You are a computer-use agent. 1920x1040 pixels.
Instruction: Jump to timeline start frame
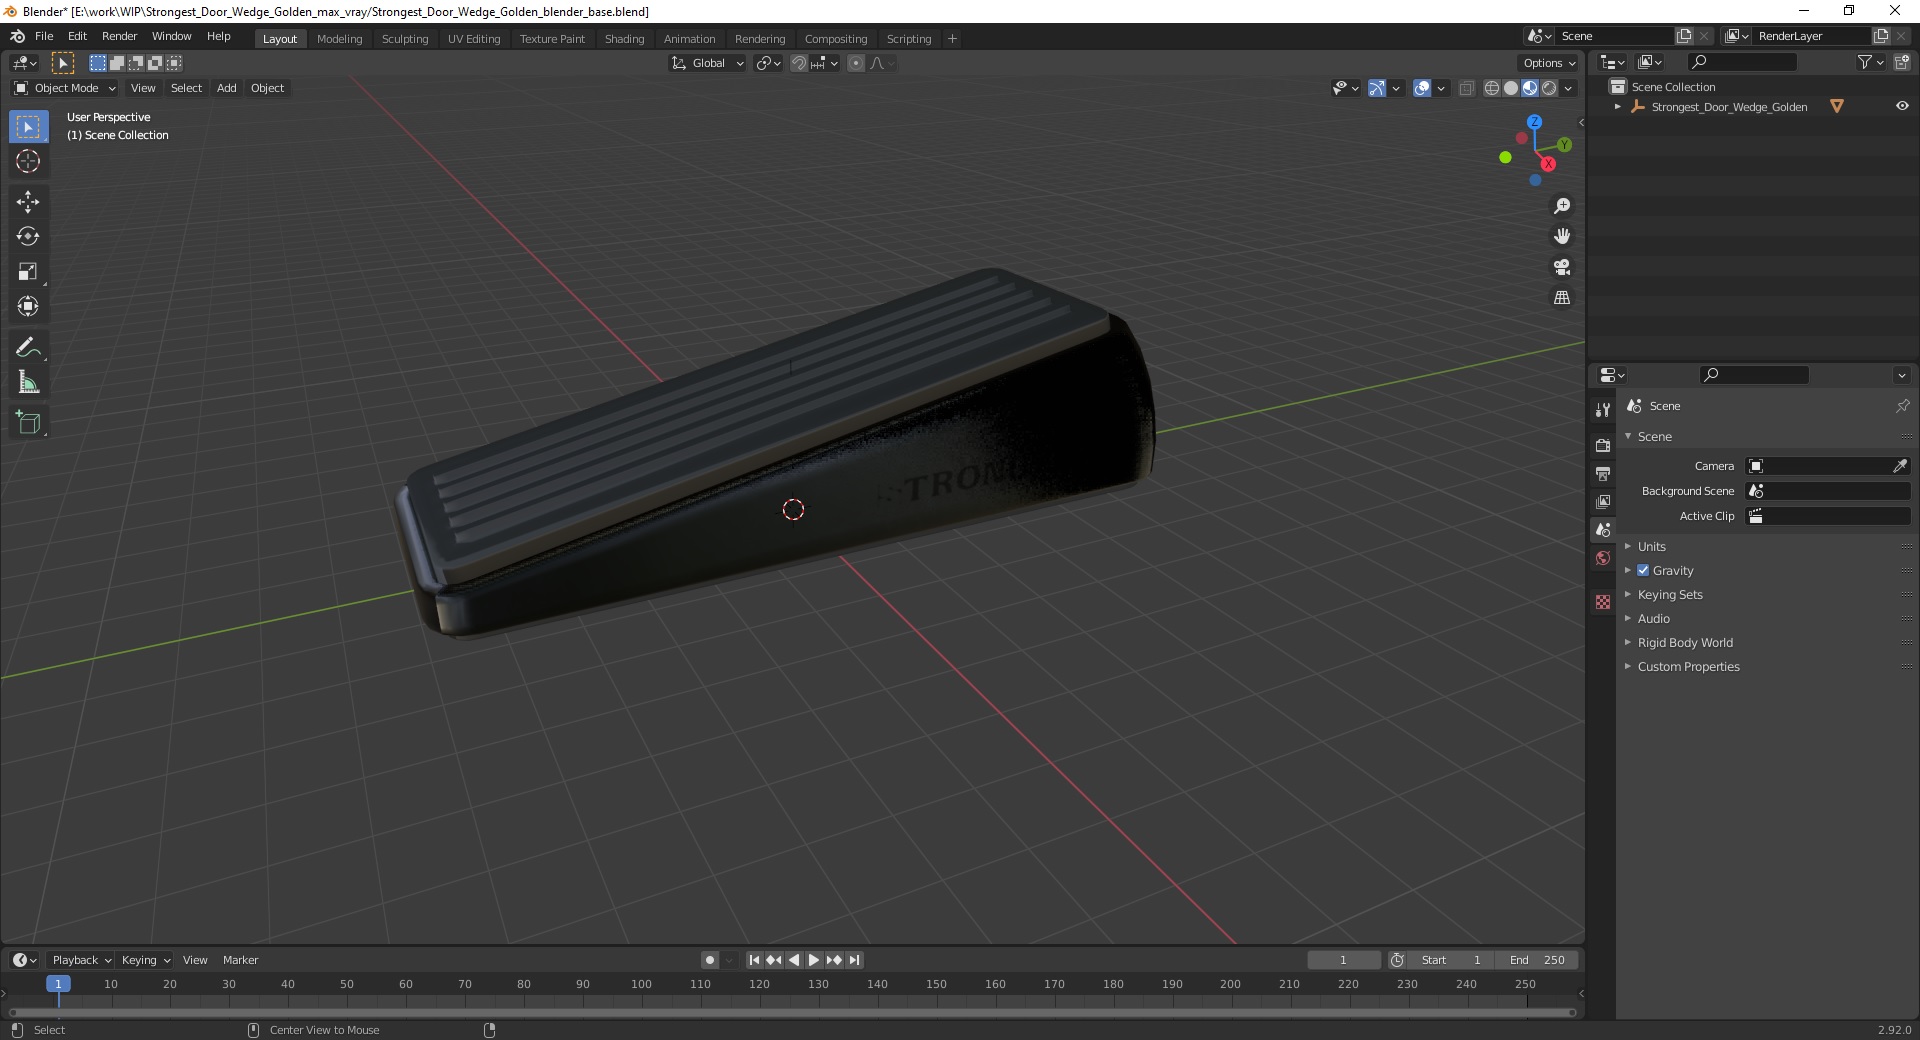755,960
